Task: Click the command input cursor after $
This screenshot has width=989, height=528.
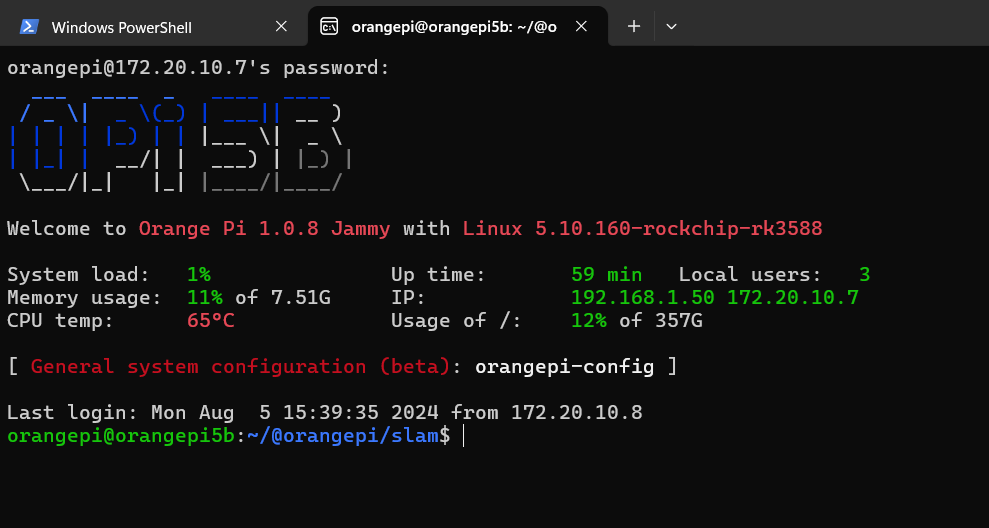Action: [x=463, y=435]
